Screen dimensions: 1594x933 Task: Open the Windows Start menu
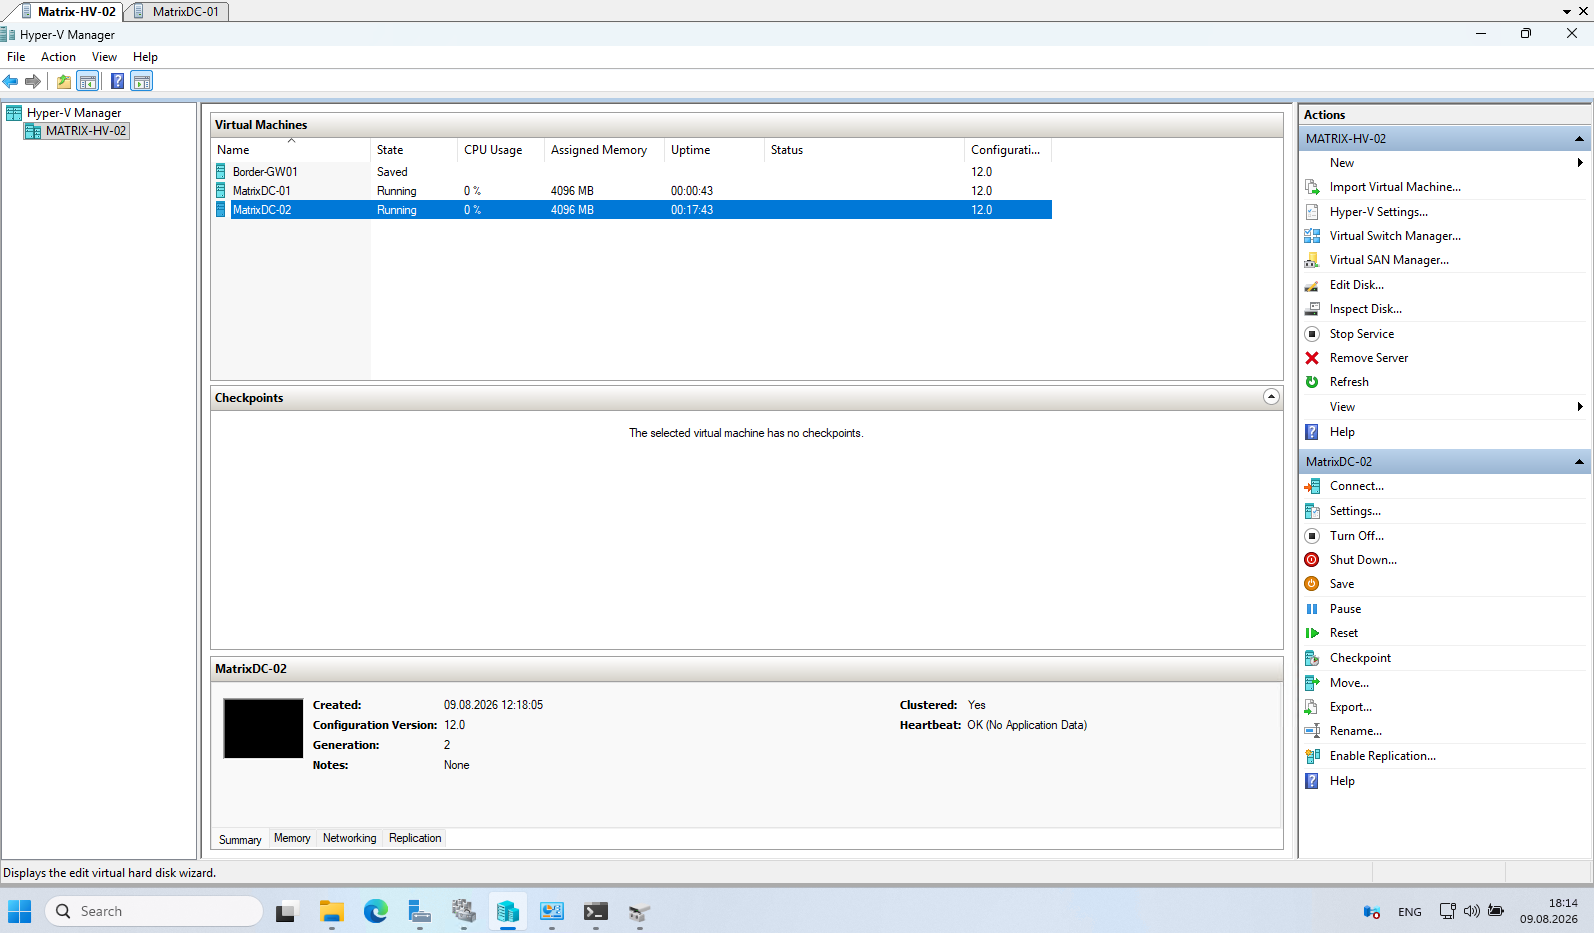(19, 911)
